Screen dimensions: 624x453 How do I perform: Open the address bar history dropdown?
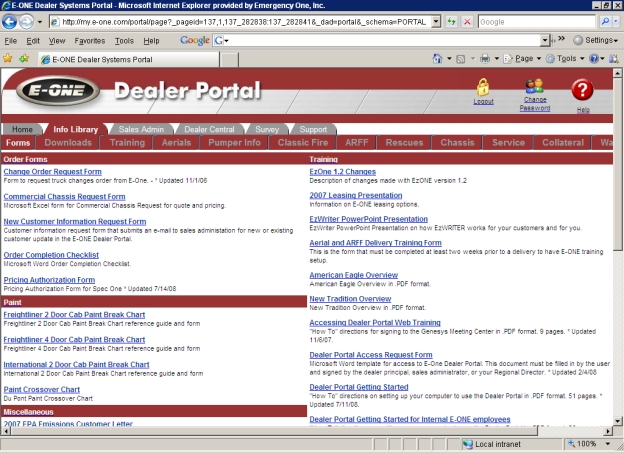pyautogui.click(x=436, y=21)
